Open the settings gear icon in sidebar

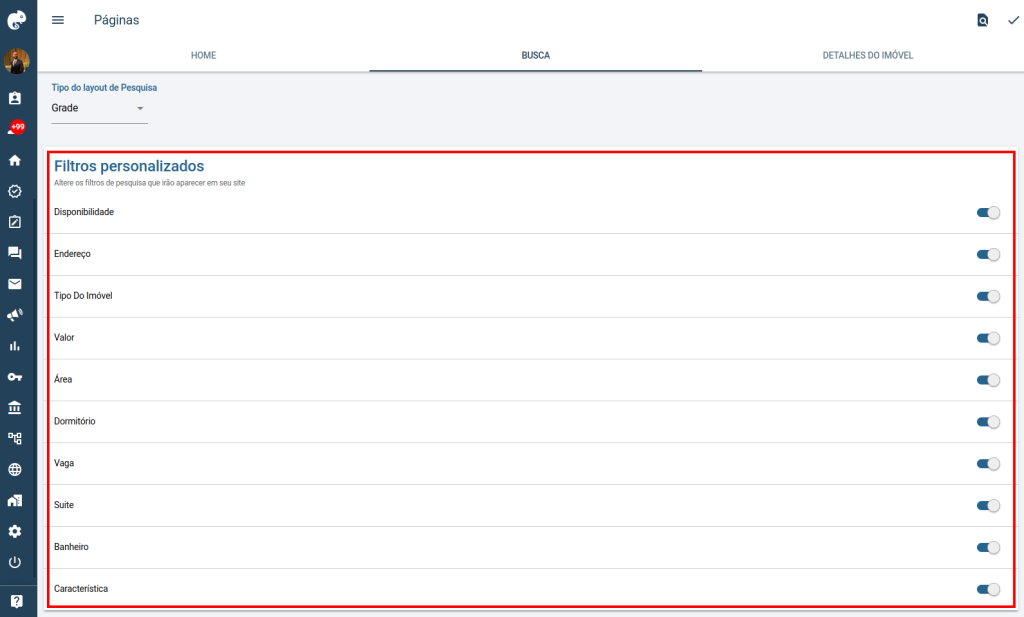tap(15, 531)
